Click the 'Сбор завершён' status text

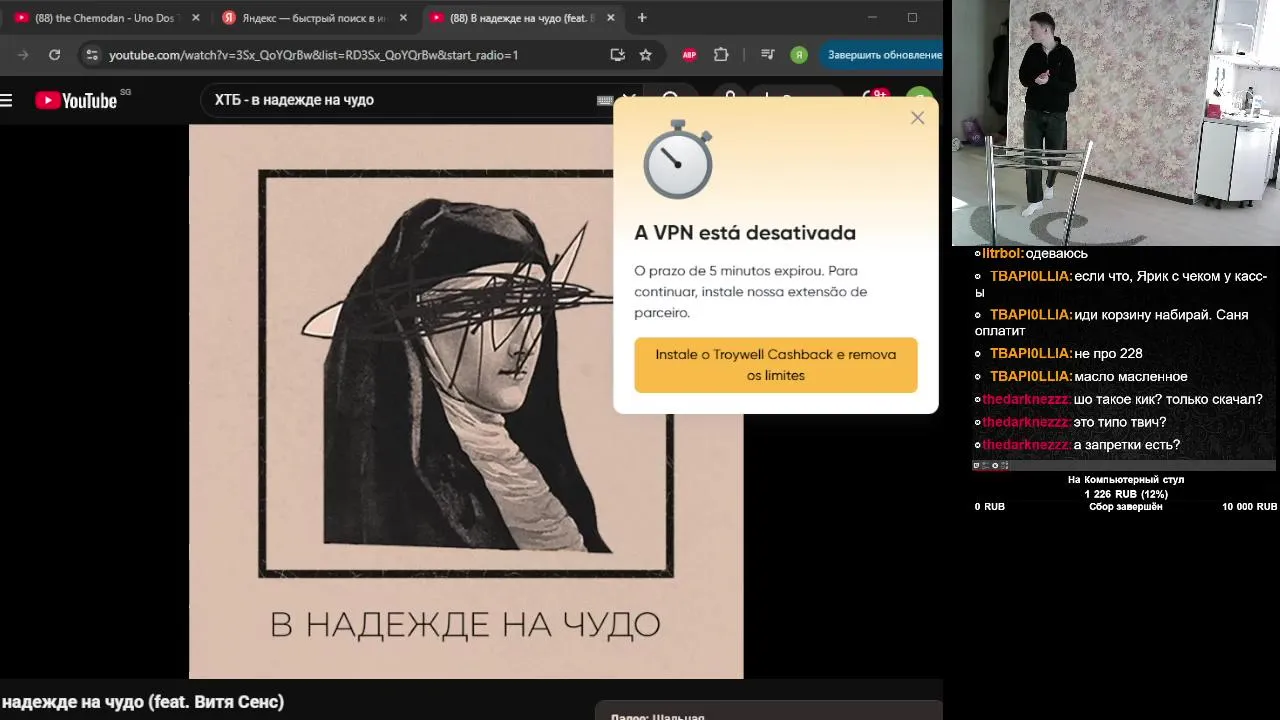(1126, 507)
